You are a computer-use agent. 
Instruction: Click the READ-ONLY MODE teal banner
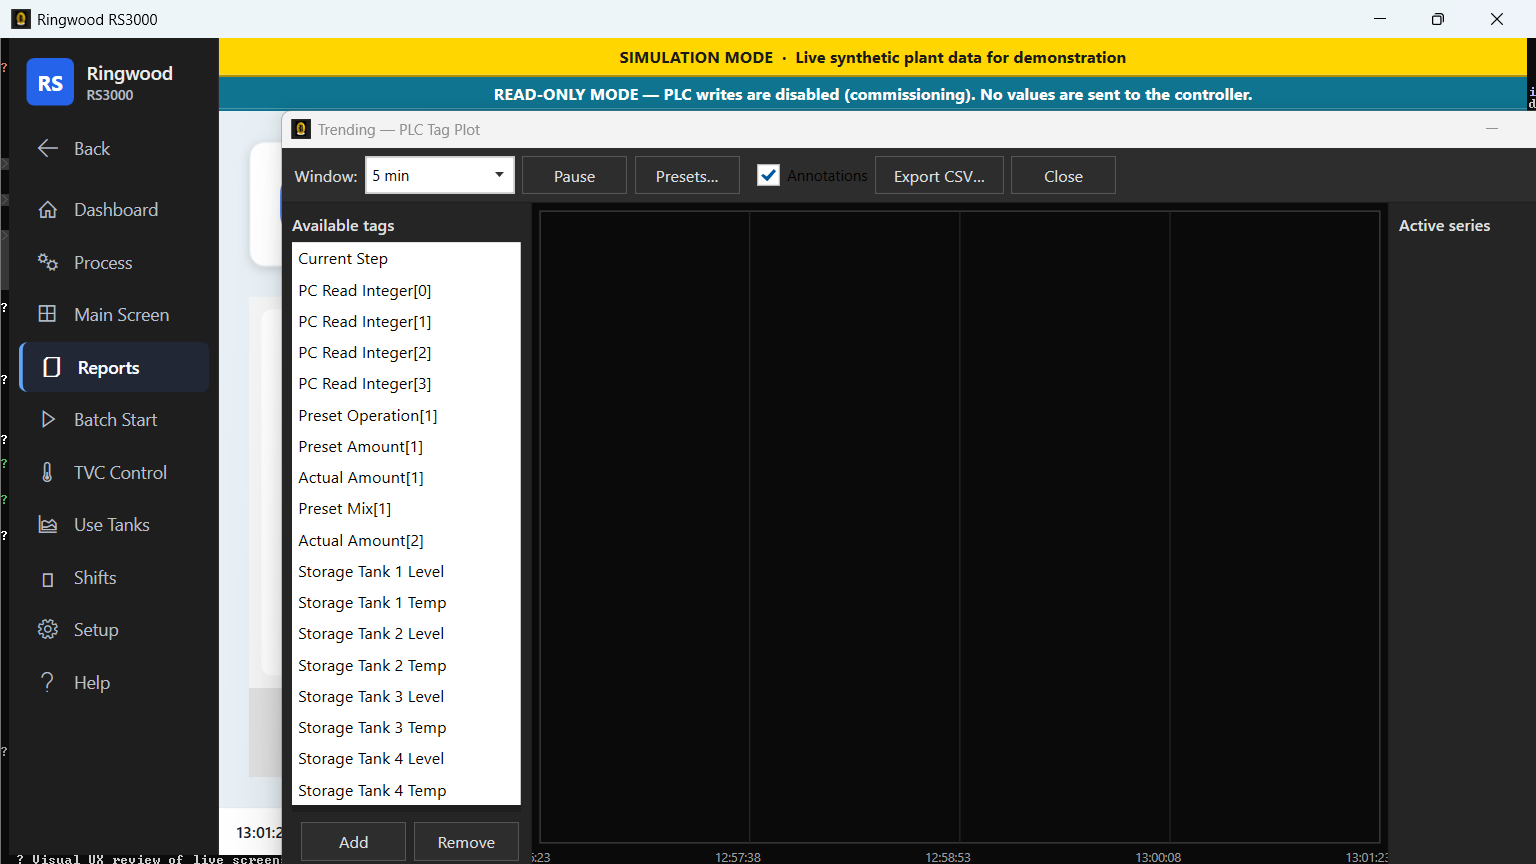[872, 94]
